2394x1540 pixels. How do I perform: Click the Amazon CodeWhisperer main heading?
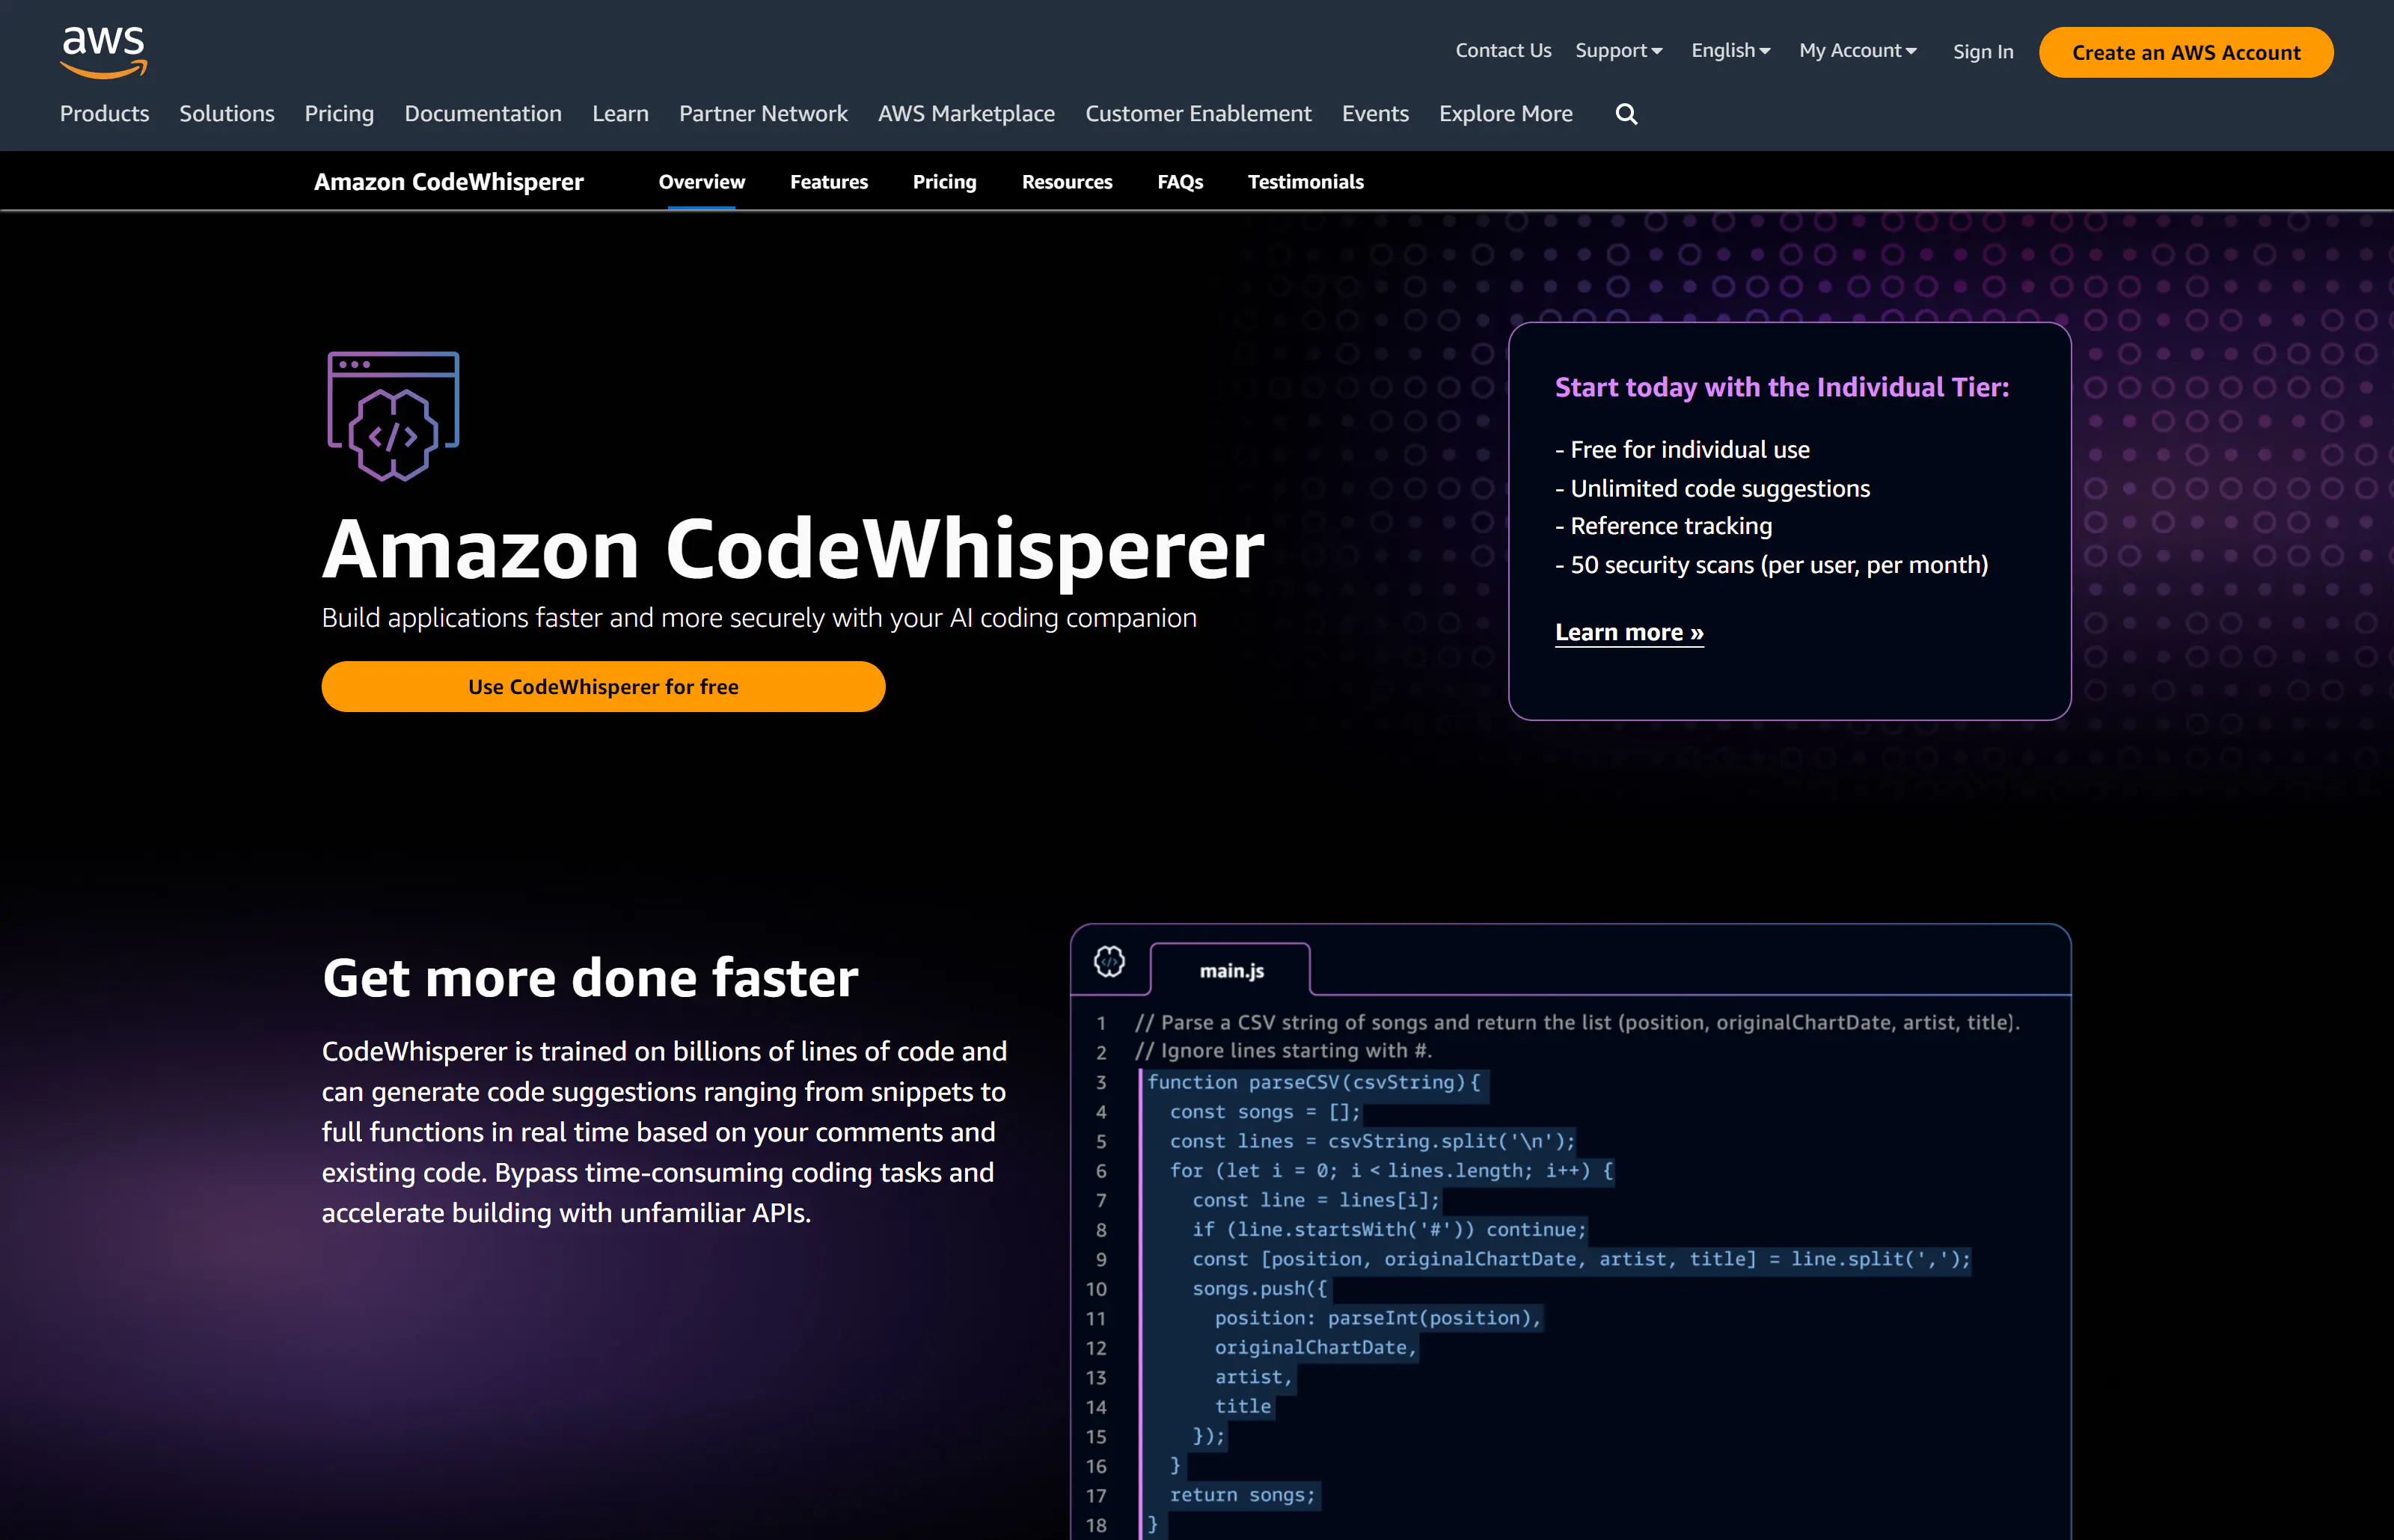pyautogui.click(x=793, y=549)
